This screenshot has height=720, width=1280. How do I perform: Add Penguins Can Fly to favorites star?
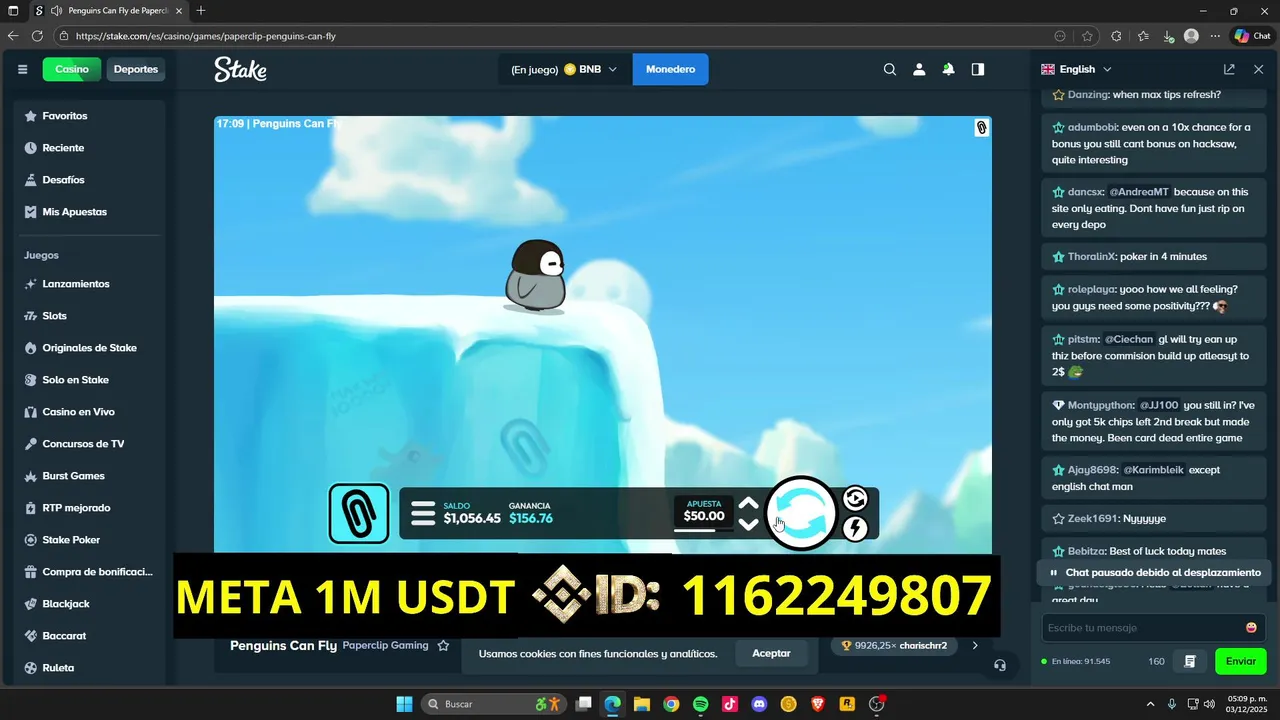coord(443,646)
